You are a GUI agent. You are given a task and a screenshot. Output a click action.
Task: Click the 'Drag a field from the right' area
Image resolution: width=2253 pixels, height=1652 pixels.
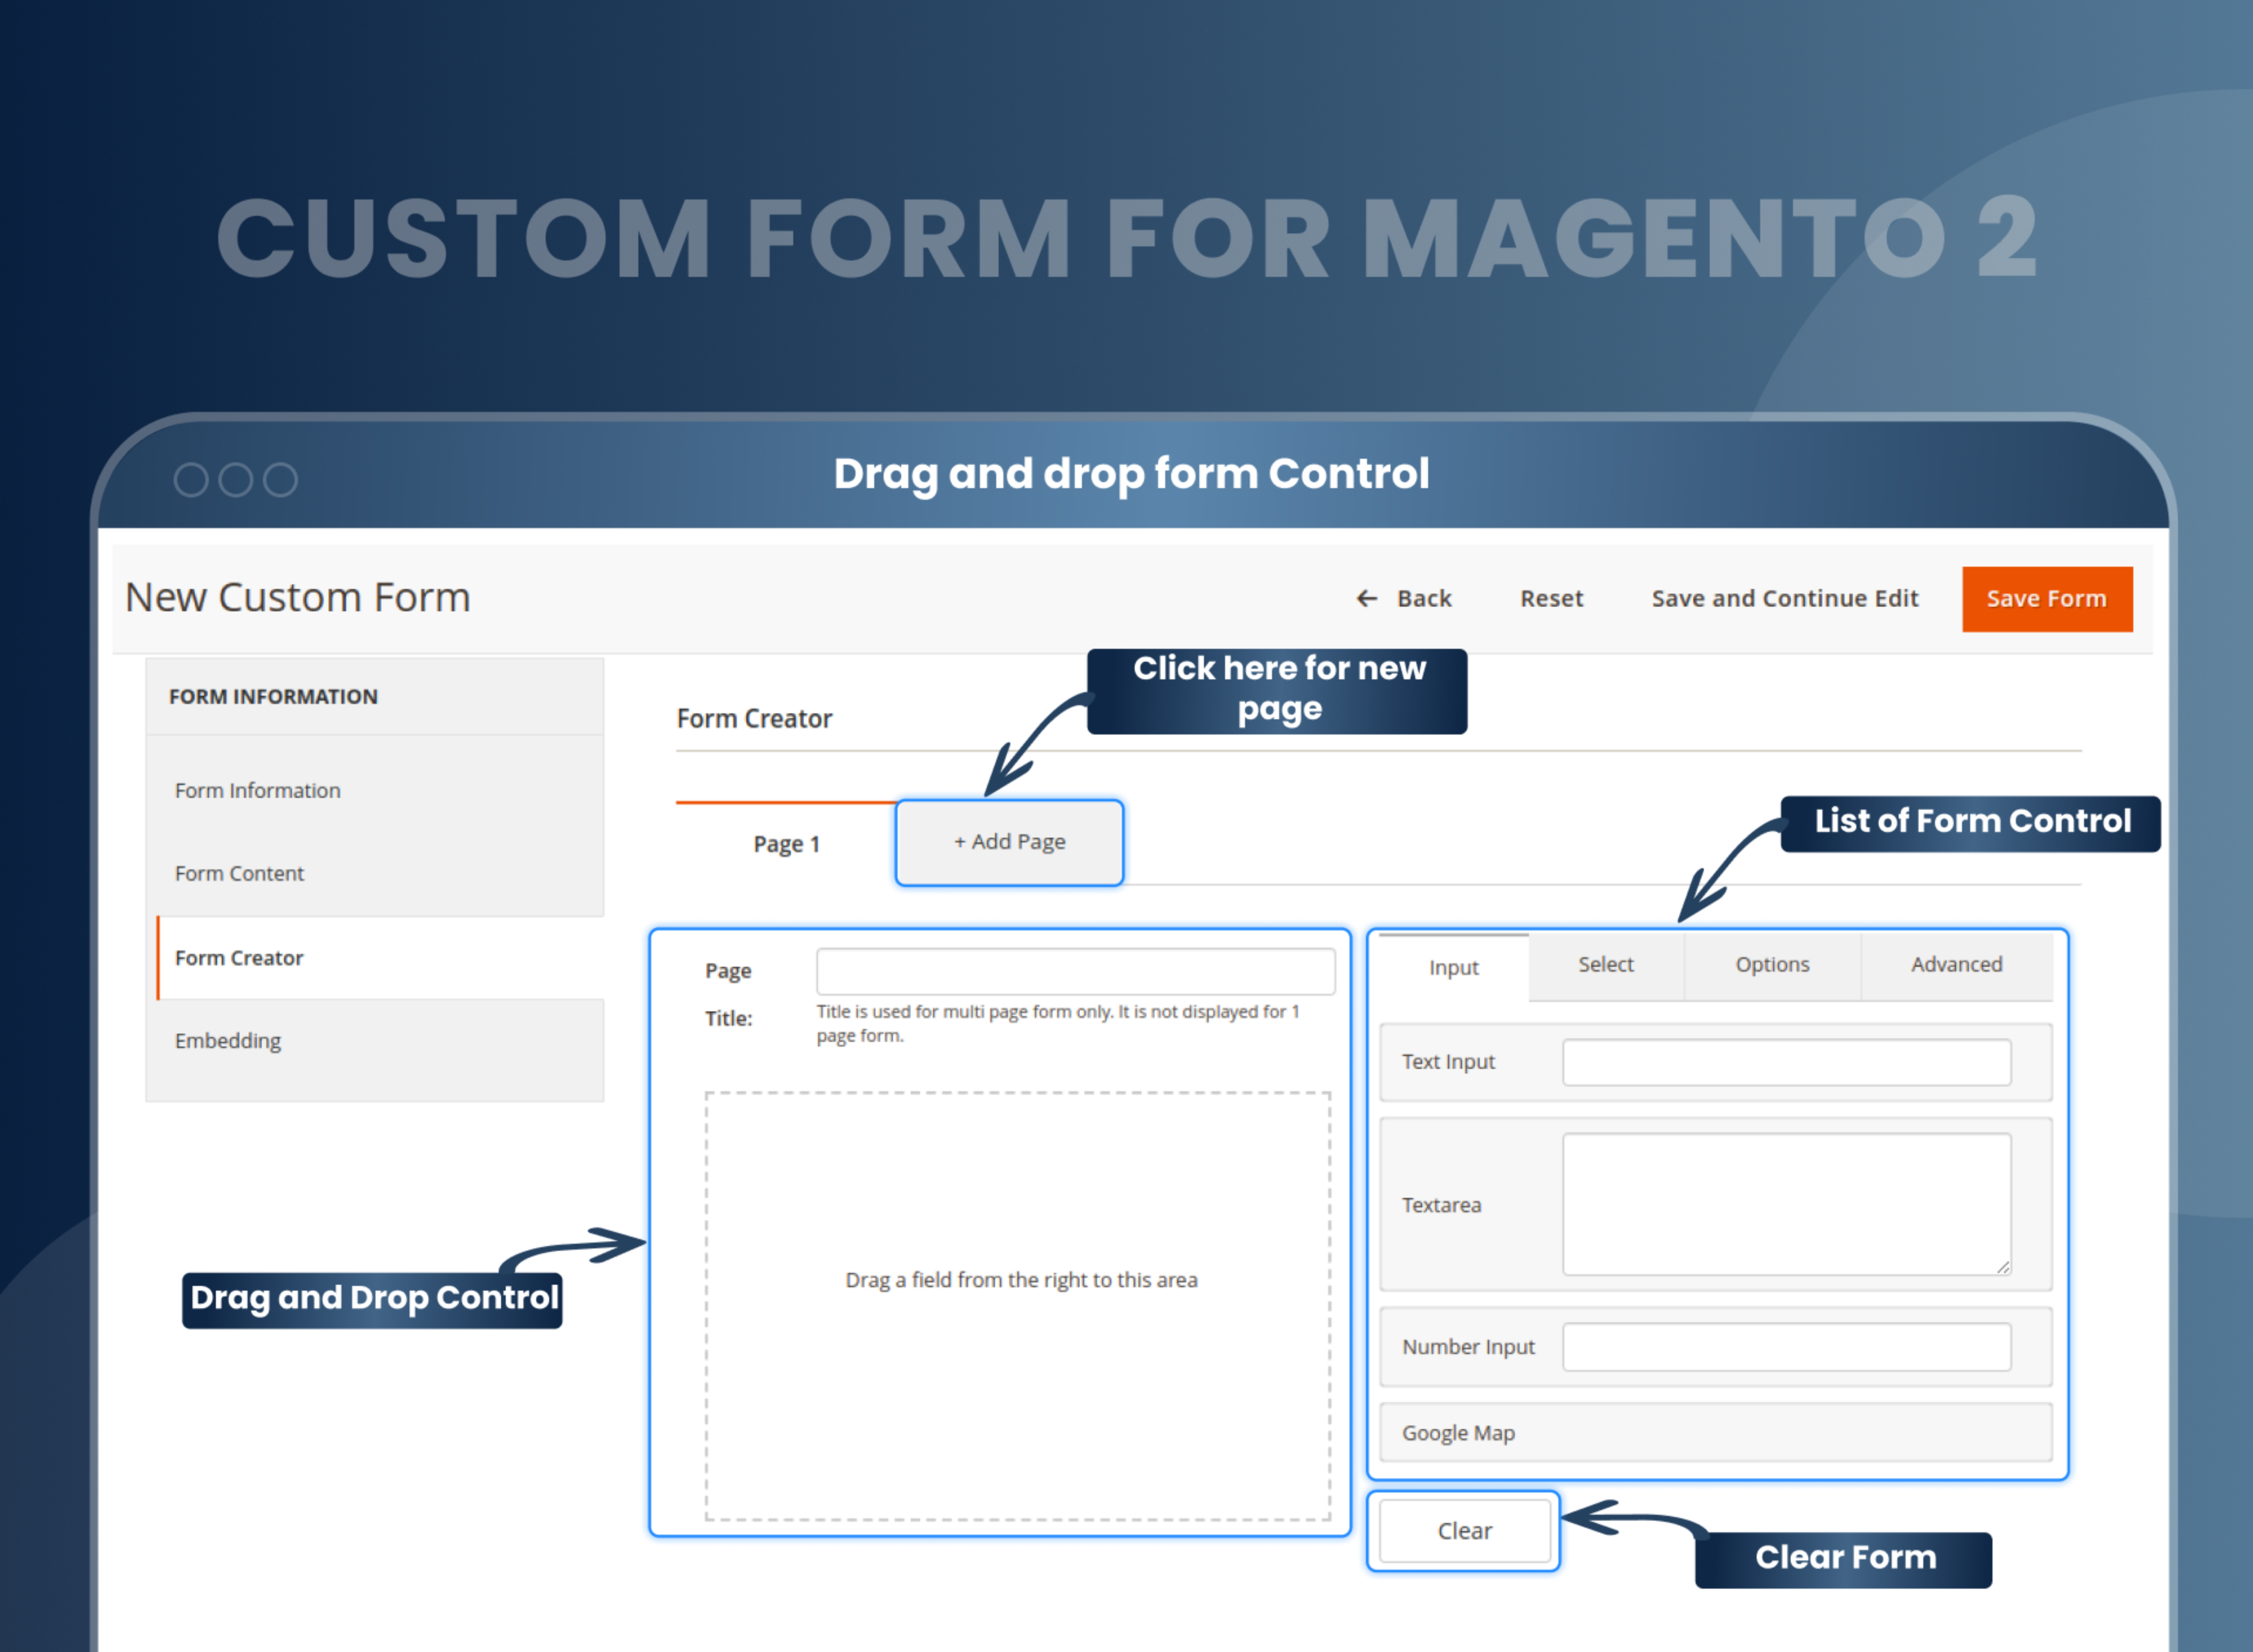(x=1018, y=1305)
